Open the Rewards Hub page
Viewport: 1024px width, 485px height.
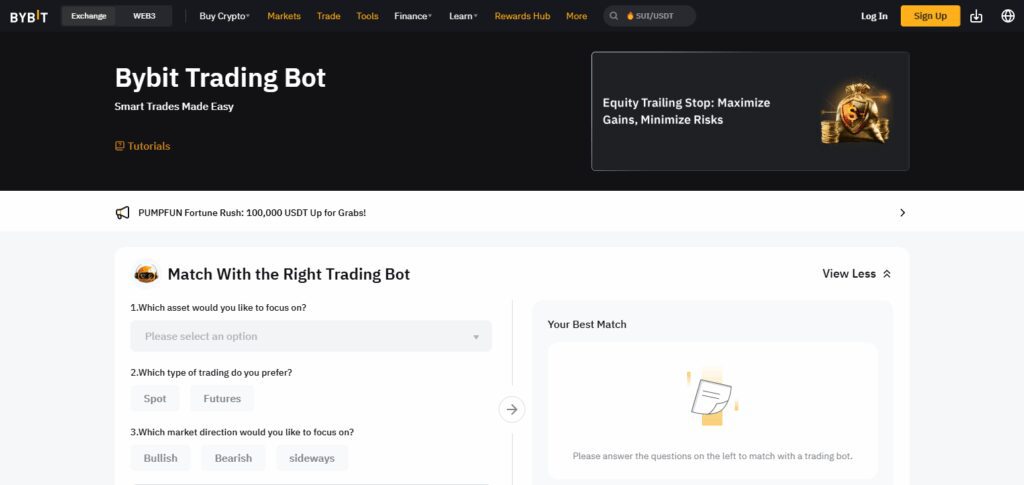(522, 16)
